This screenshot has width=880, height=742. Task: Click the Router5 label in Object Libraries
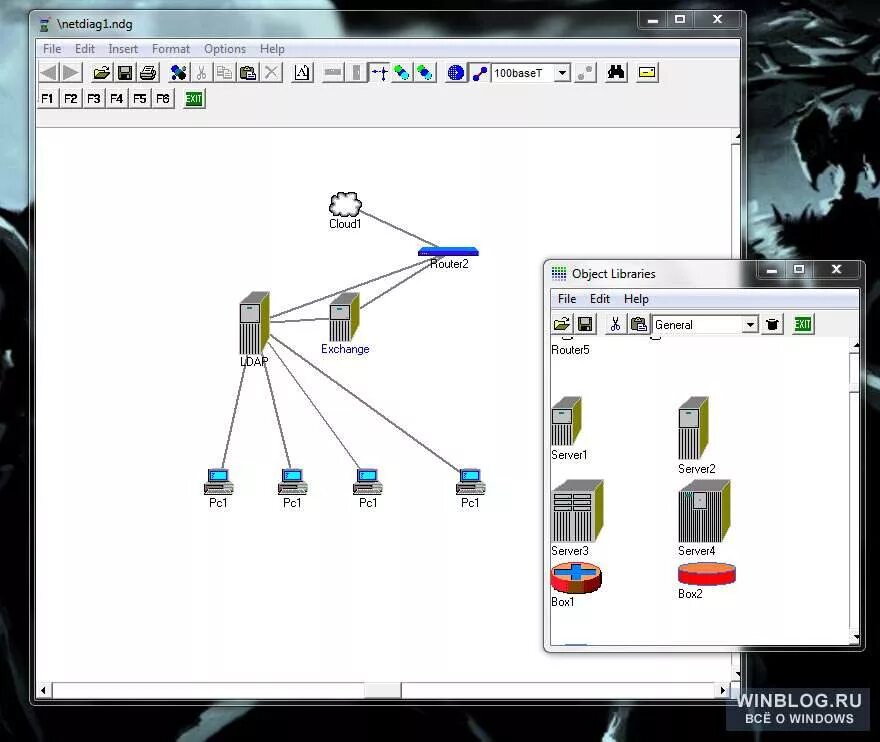(x=570, y=350)
